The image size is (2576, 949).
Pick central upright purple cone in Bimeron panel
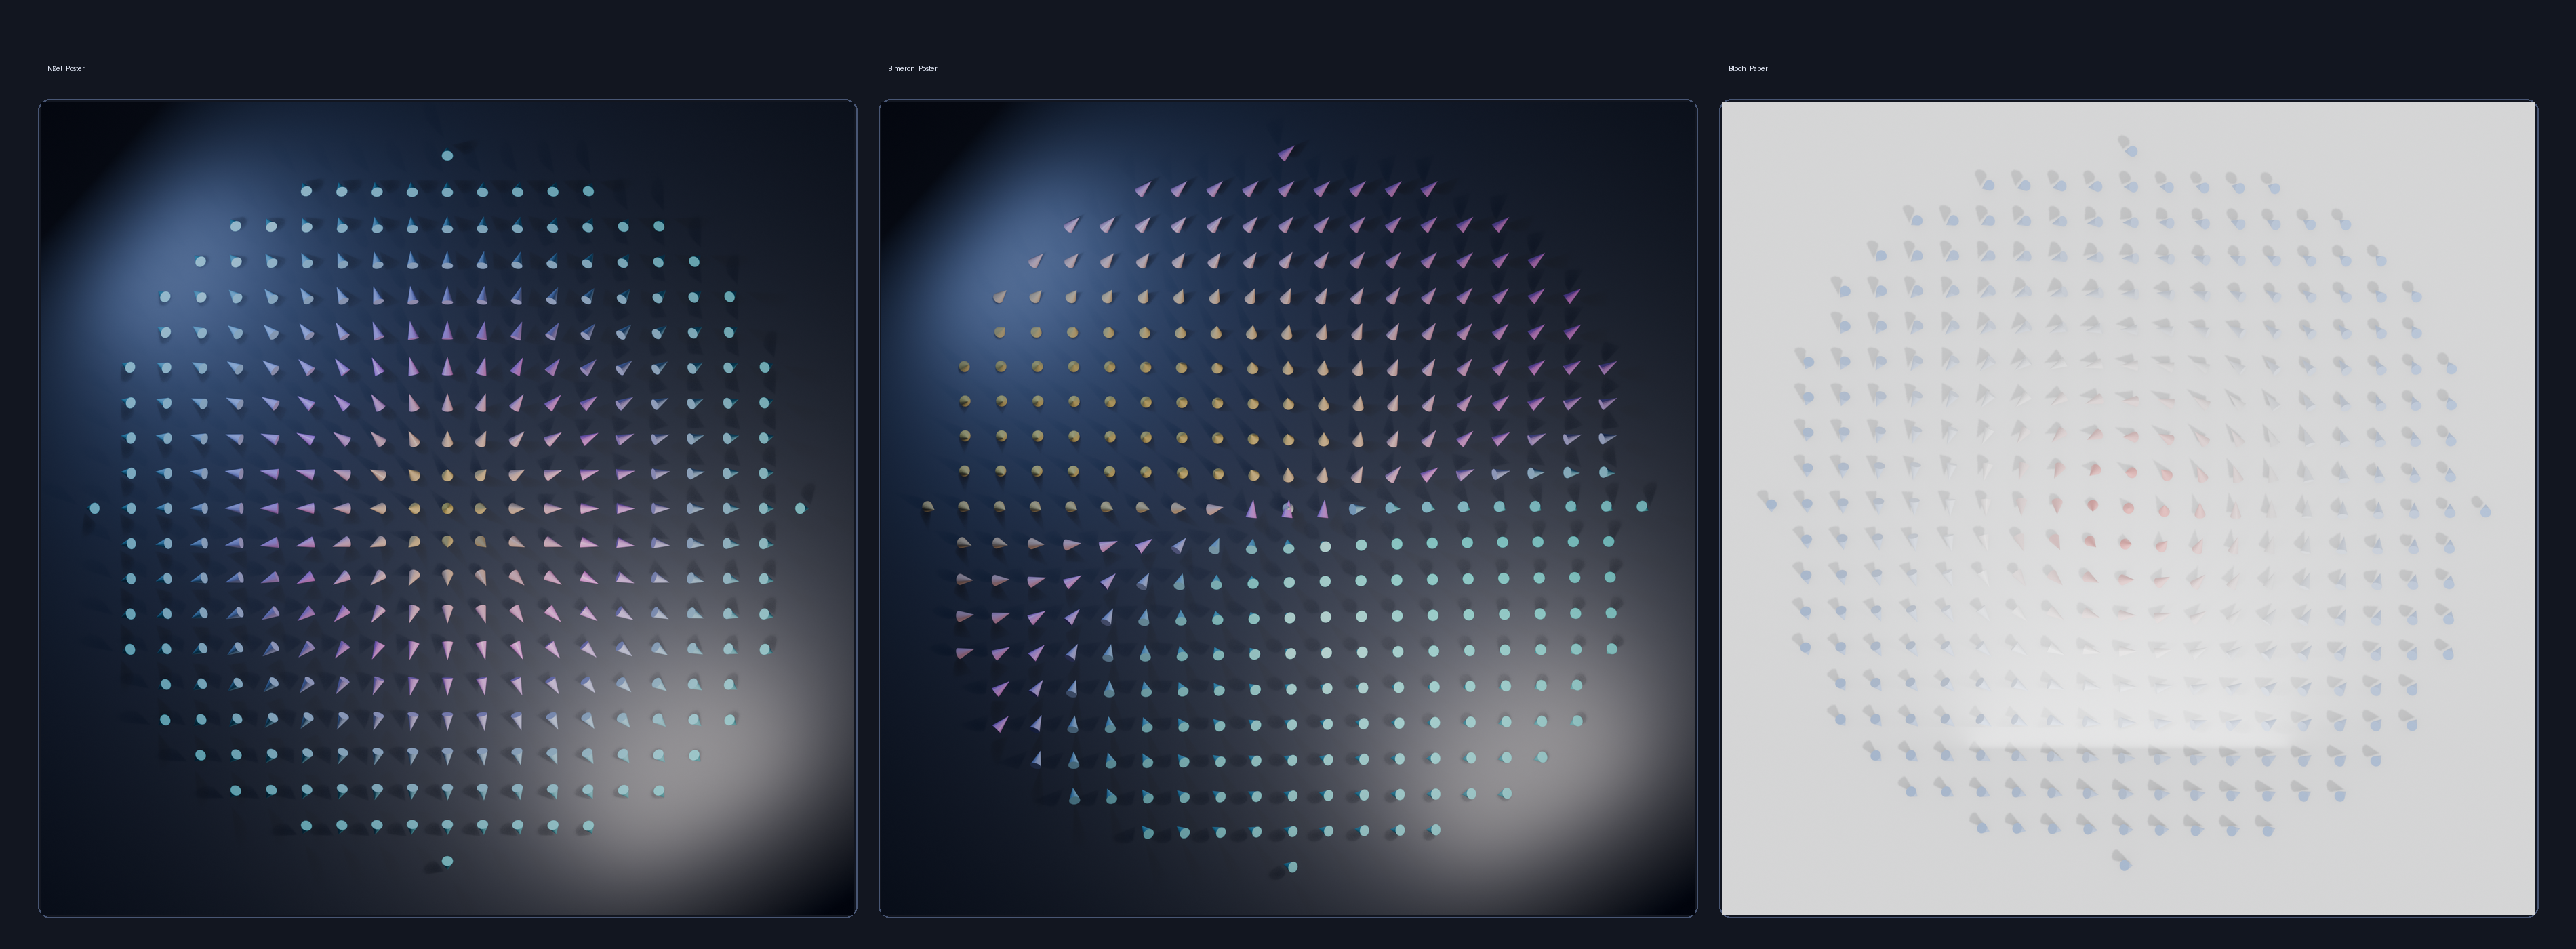[1287, 509]
